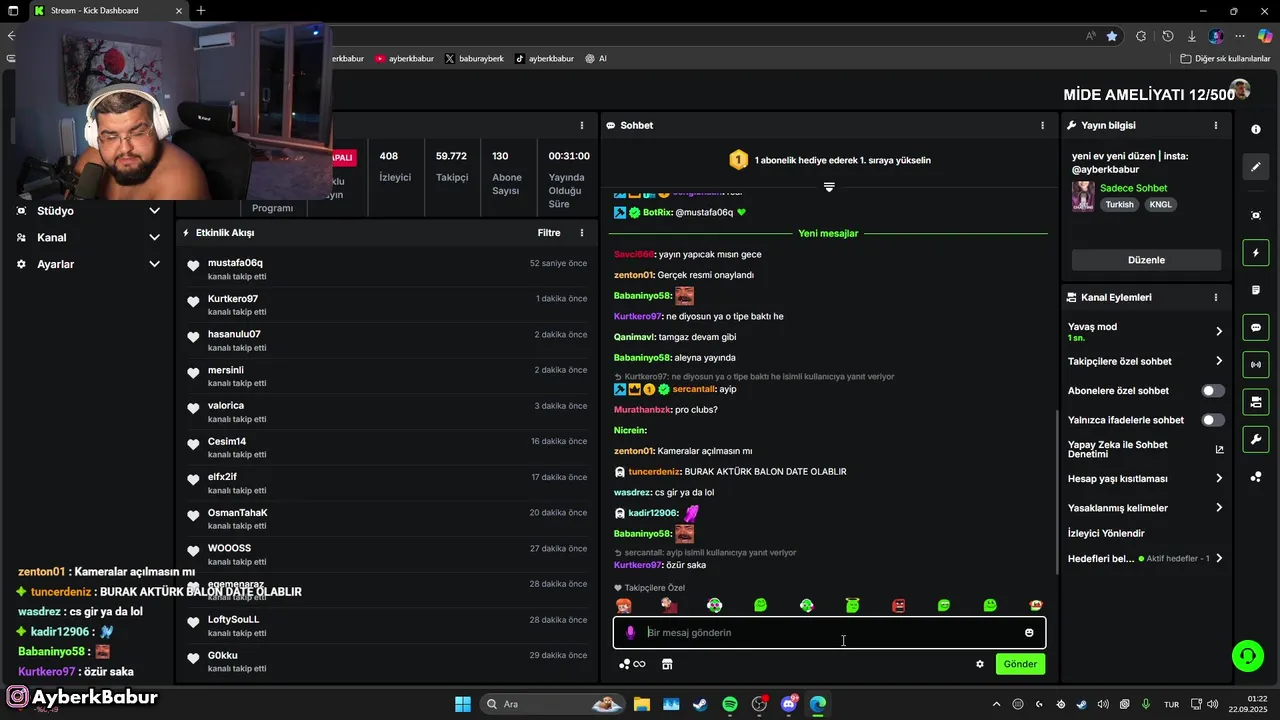Viewport: 1280px width, 720px height.
Task: Open Discord from the taskbar
Action: click(789, 704)
